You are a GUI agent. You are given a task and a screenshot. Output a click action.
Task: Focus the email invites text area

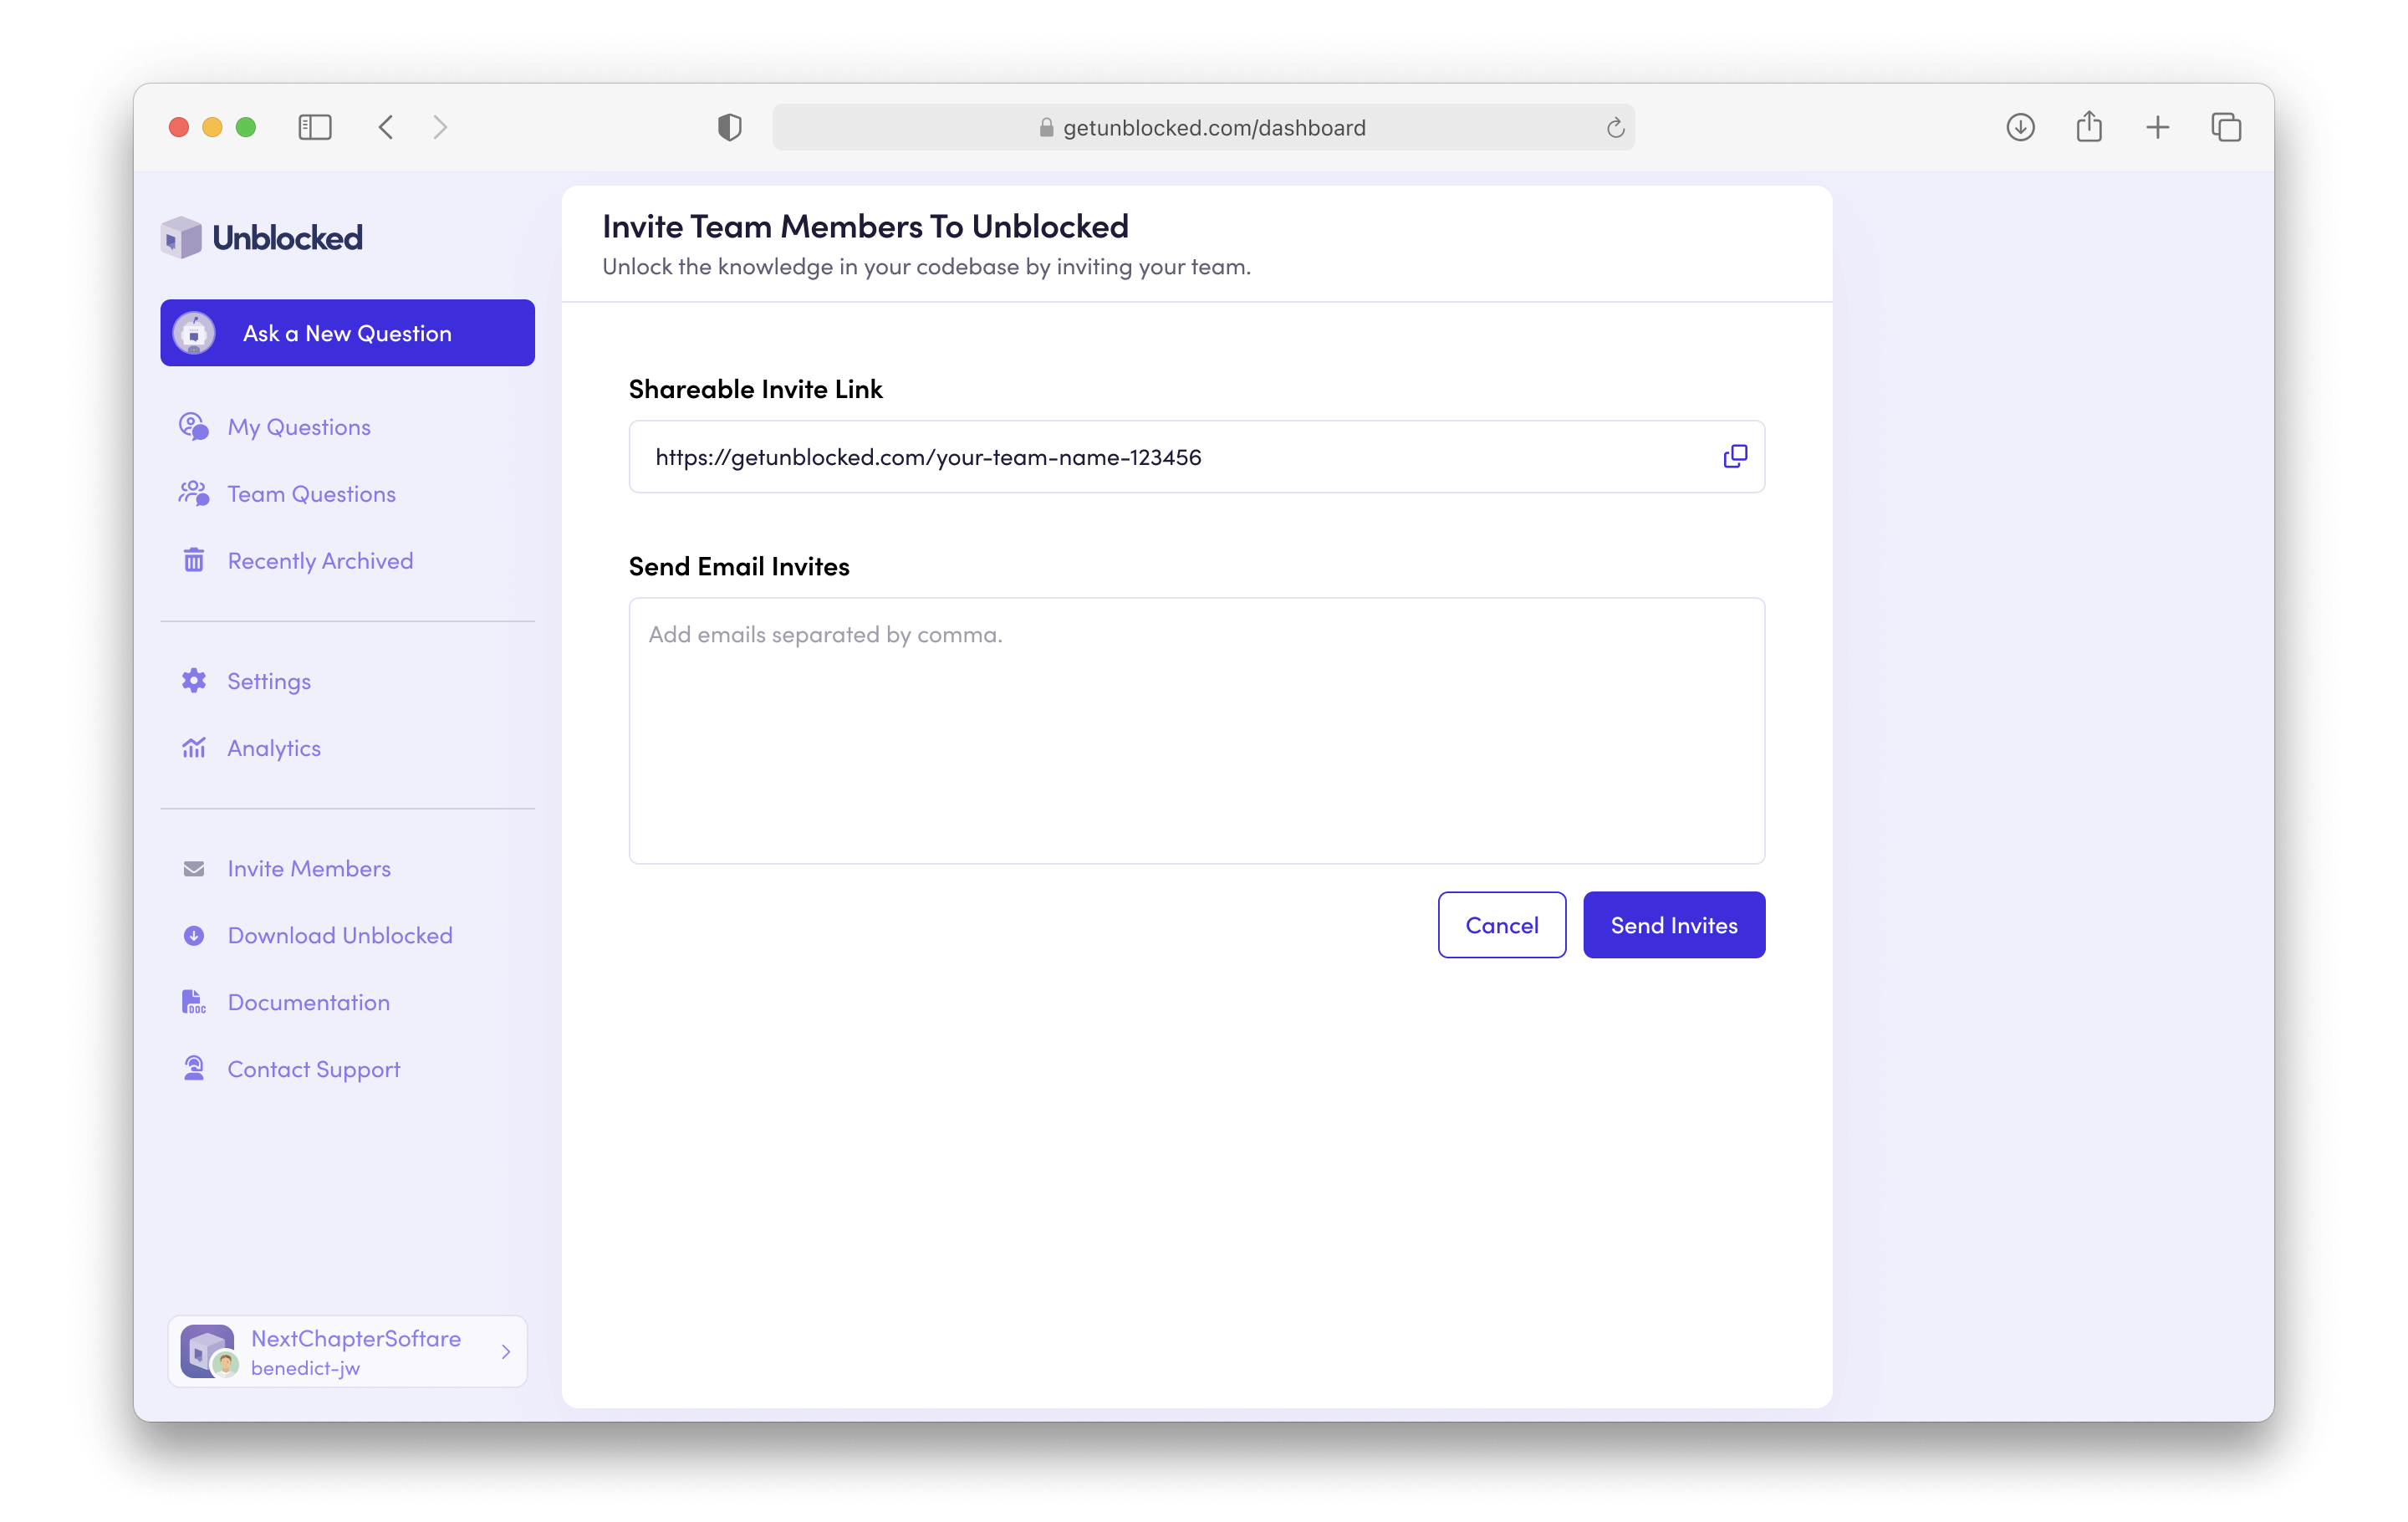point(1196,730)
